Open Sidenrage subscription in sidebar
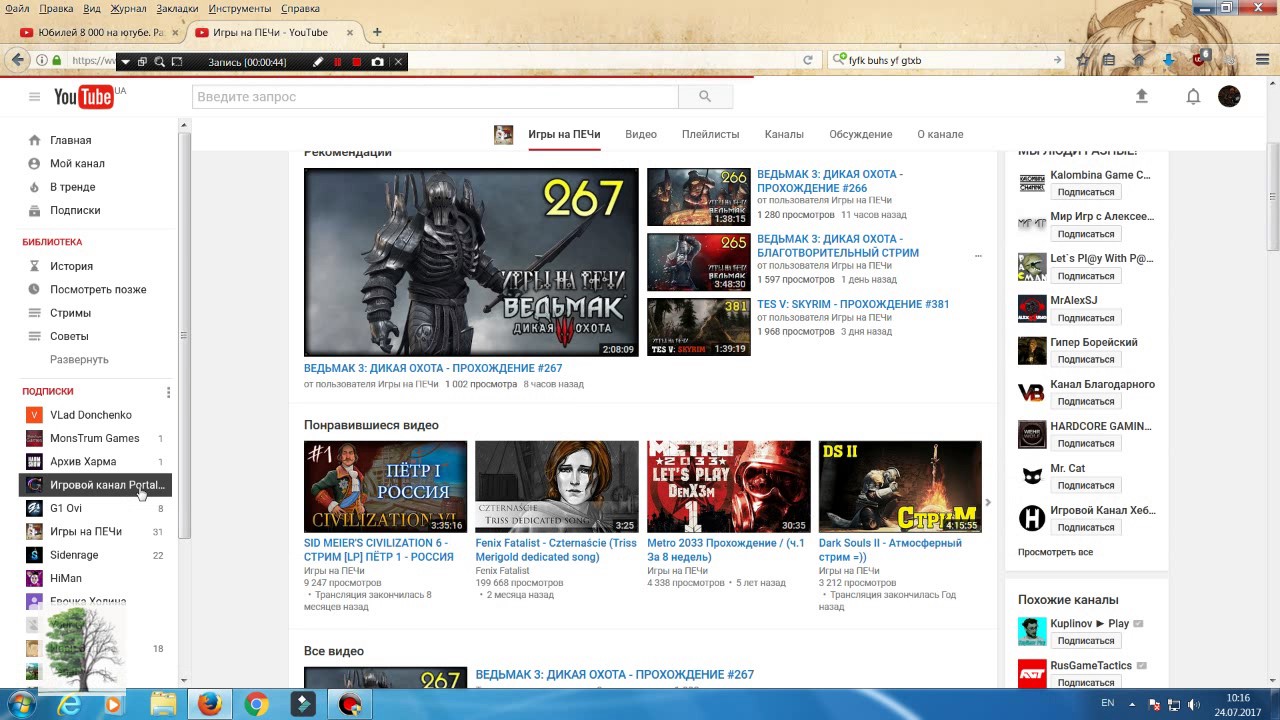1280x720 pixels. [x=97, y=555]
